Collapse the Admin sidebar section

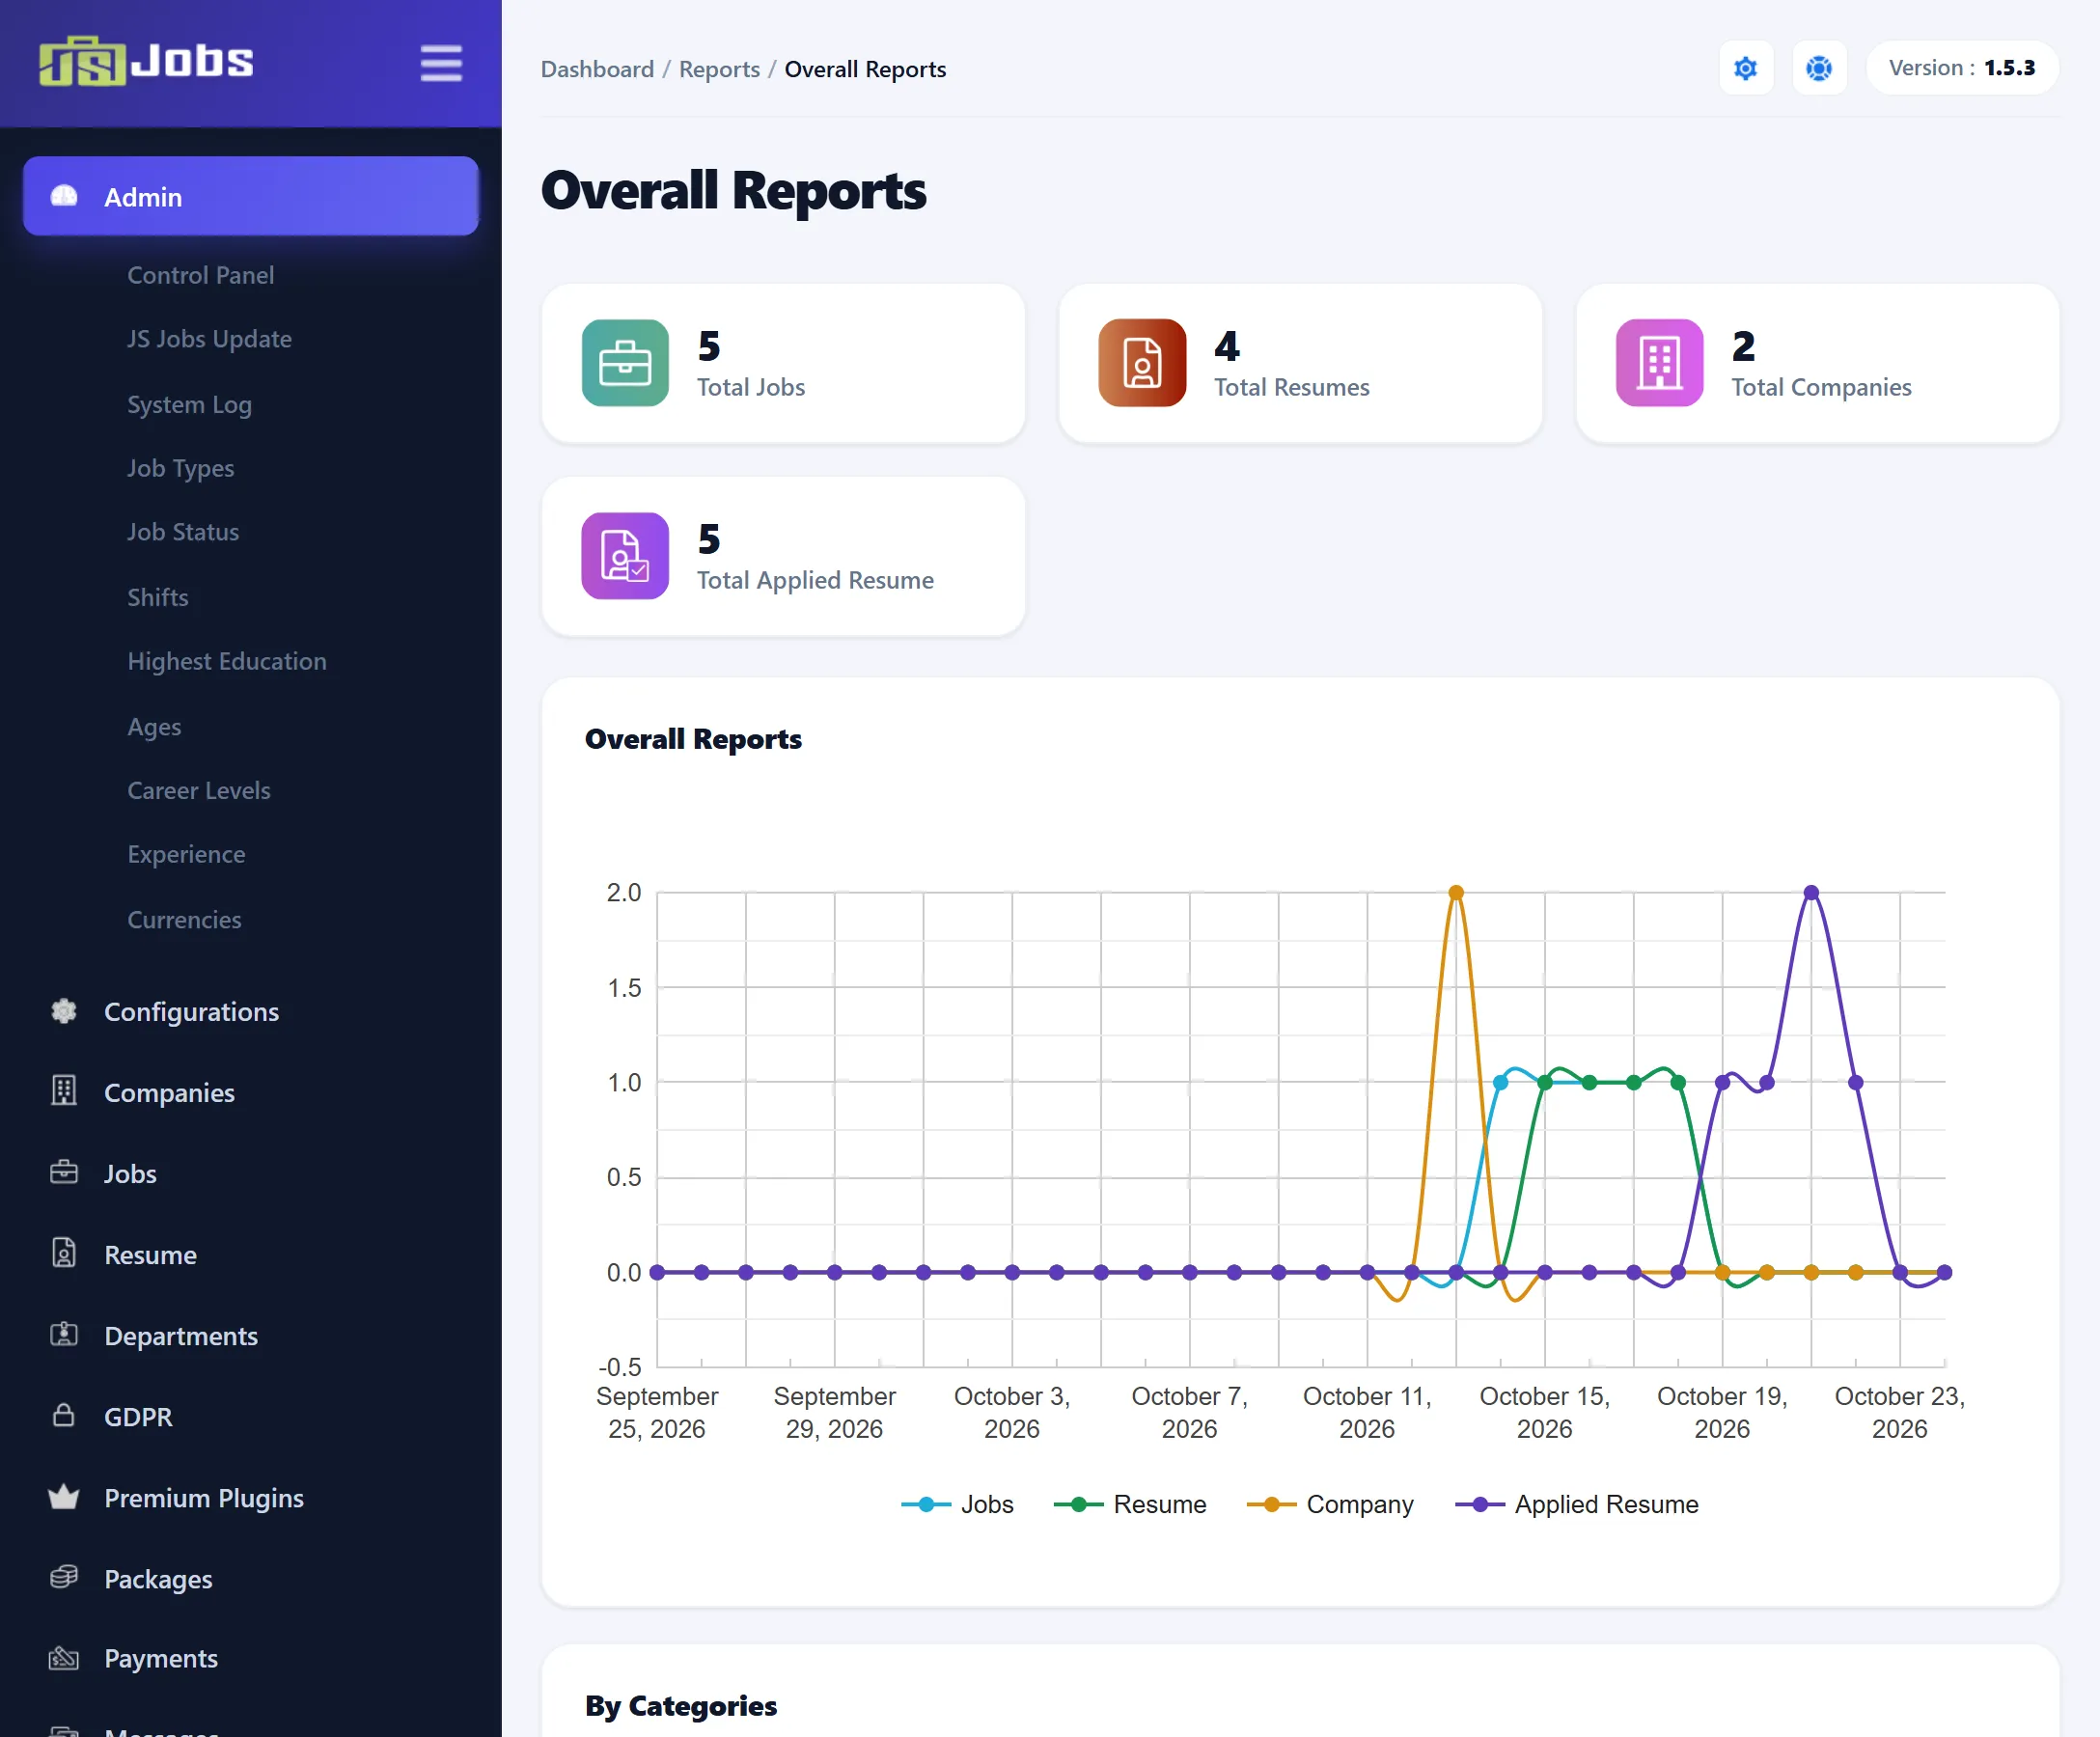pos(250,196)
